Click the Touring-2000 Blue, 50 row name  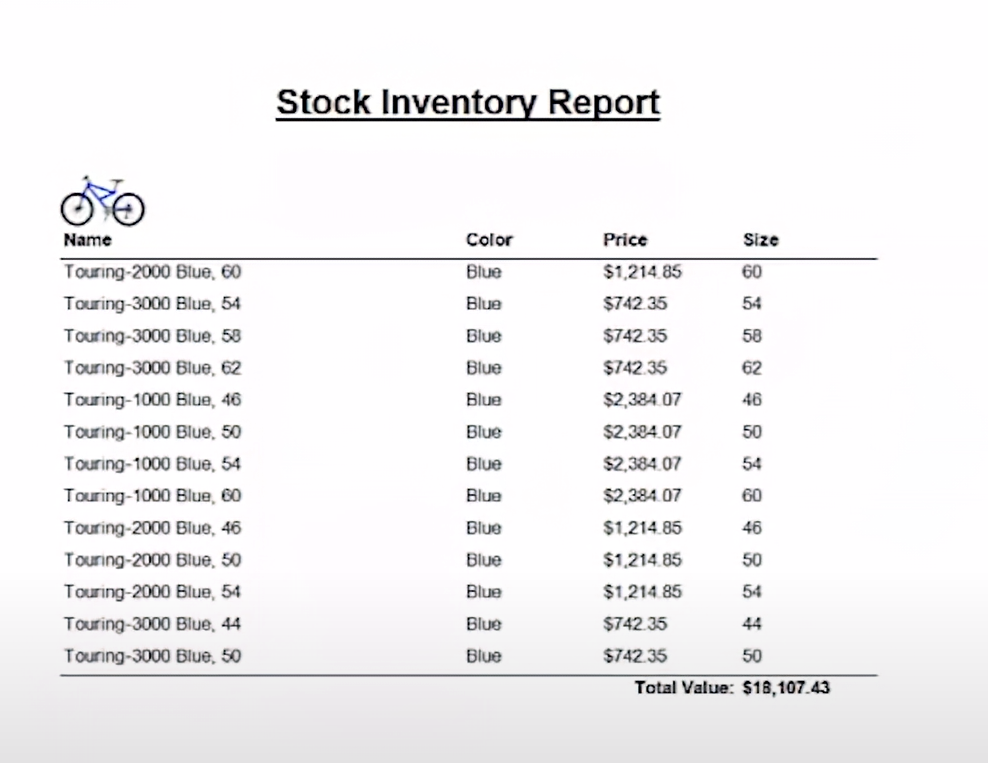[x=152, y=560]
